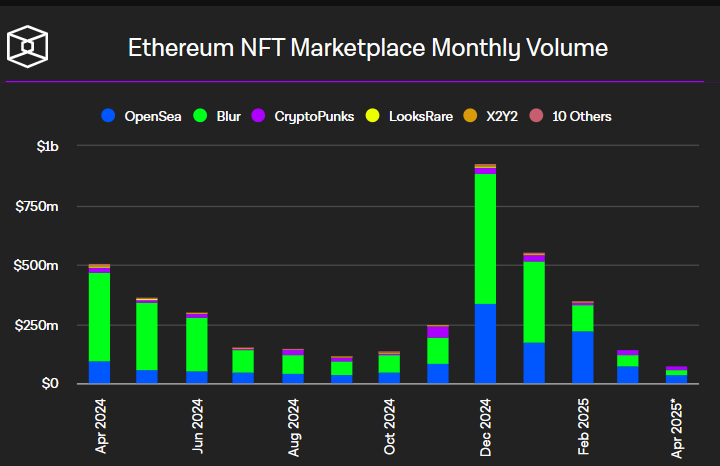Click the Apr 2025* axis label
The width and height of the screenshot is (720, 466).
pyautogui.click(x=678, y=428)
